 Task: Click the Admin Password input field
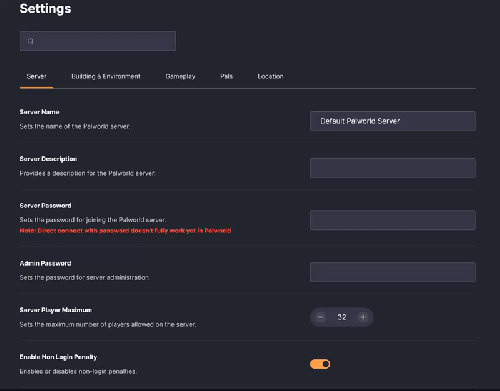[x=393, y=272]
